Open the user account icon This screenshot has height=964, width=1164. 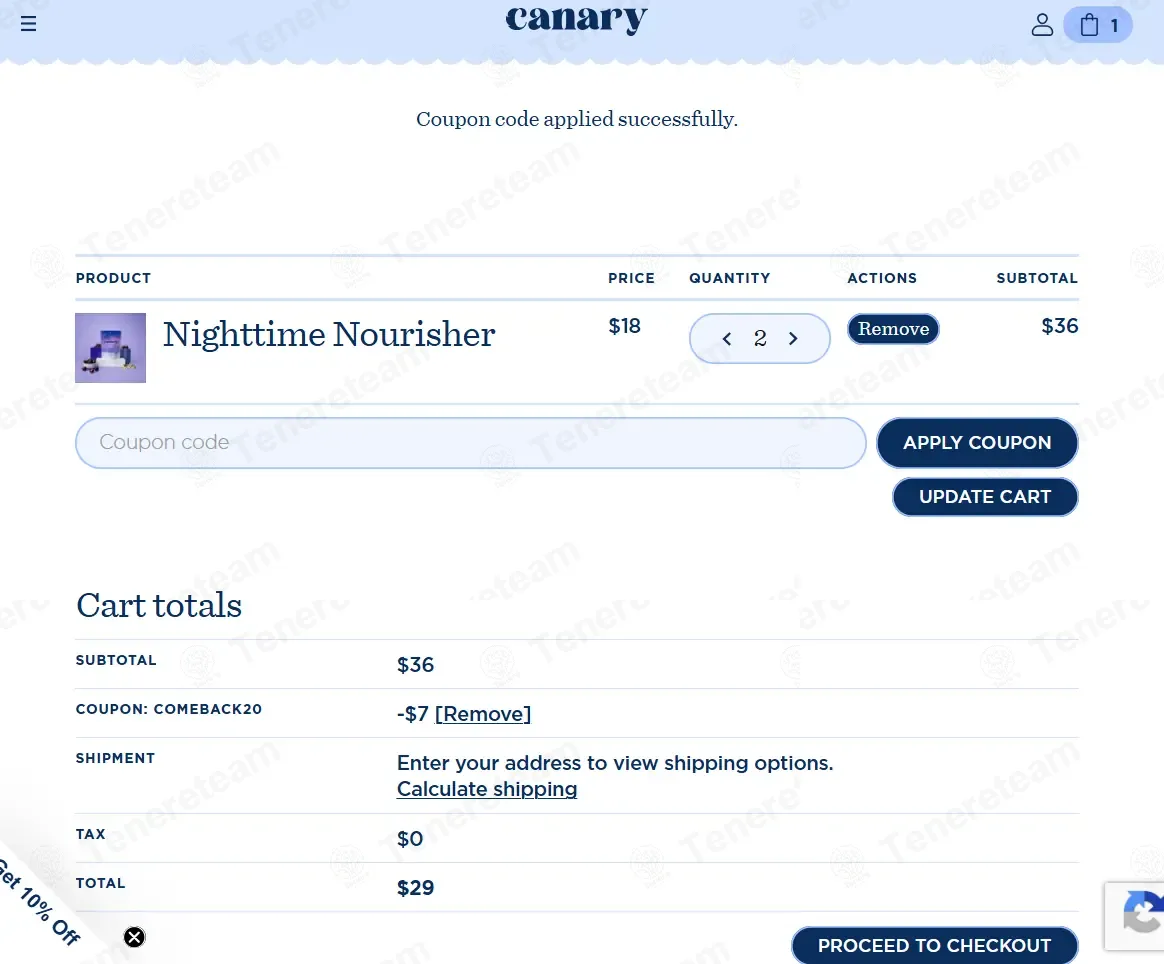pos(1042,24)
